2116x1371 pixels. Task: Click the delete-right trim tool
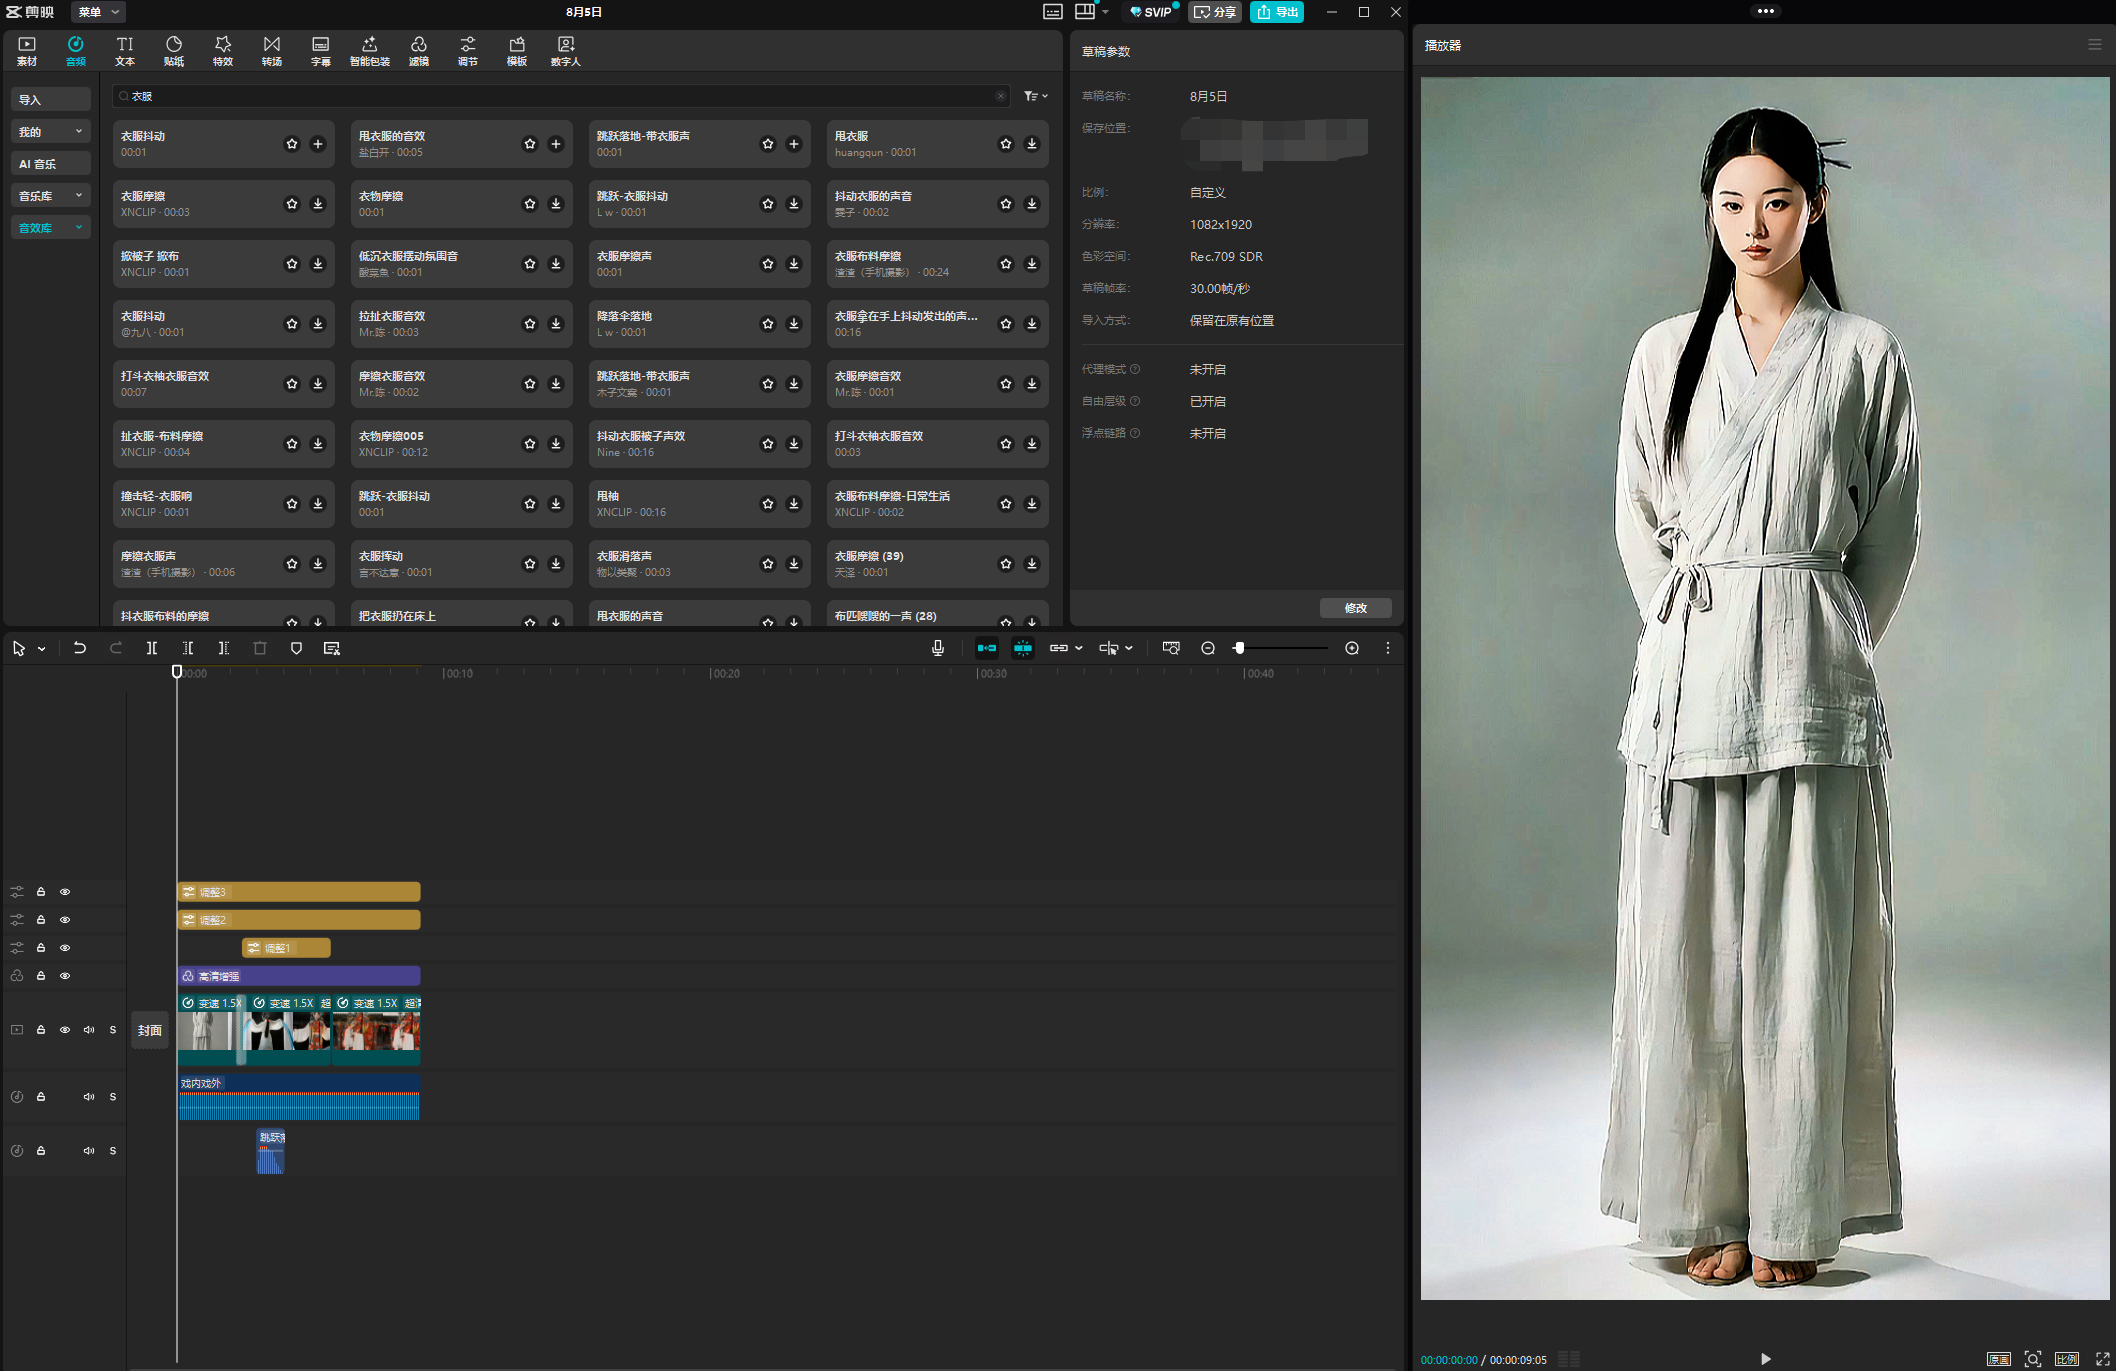point(224,648)
